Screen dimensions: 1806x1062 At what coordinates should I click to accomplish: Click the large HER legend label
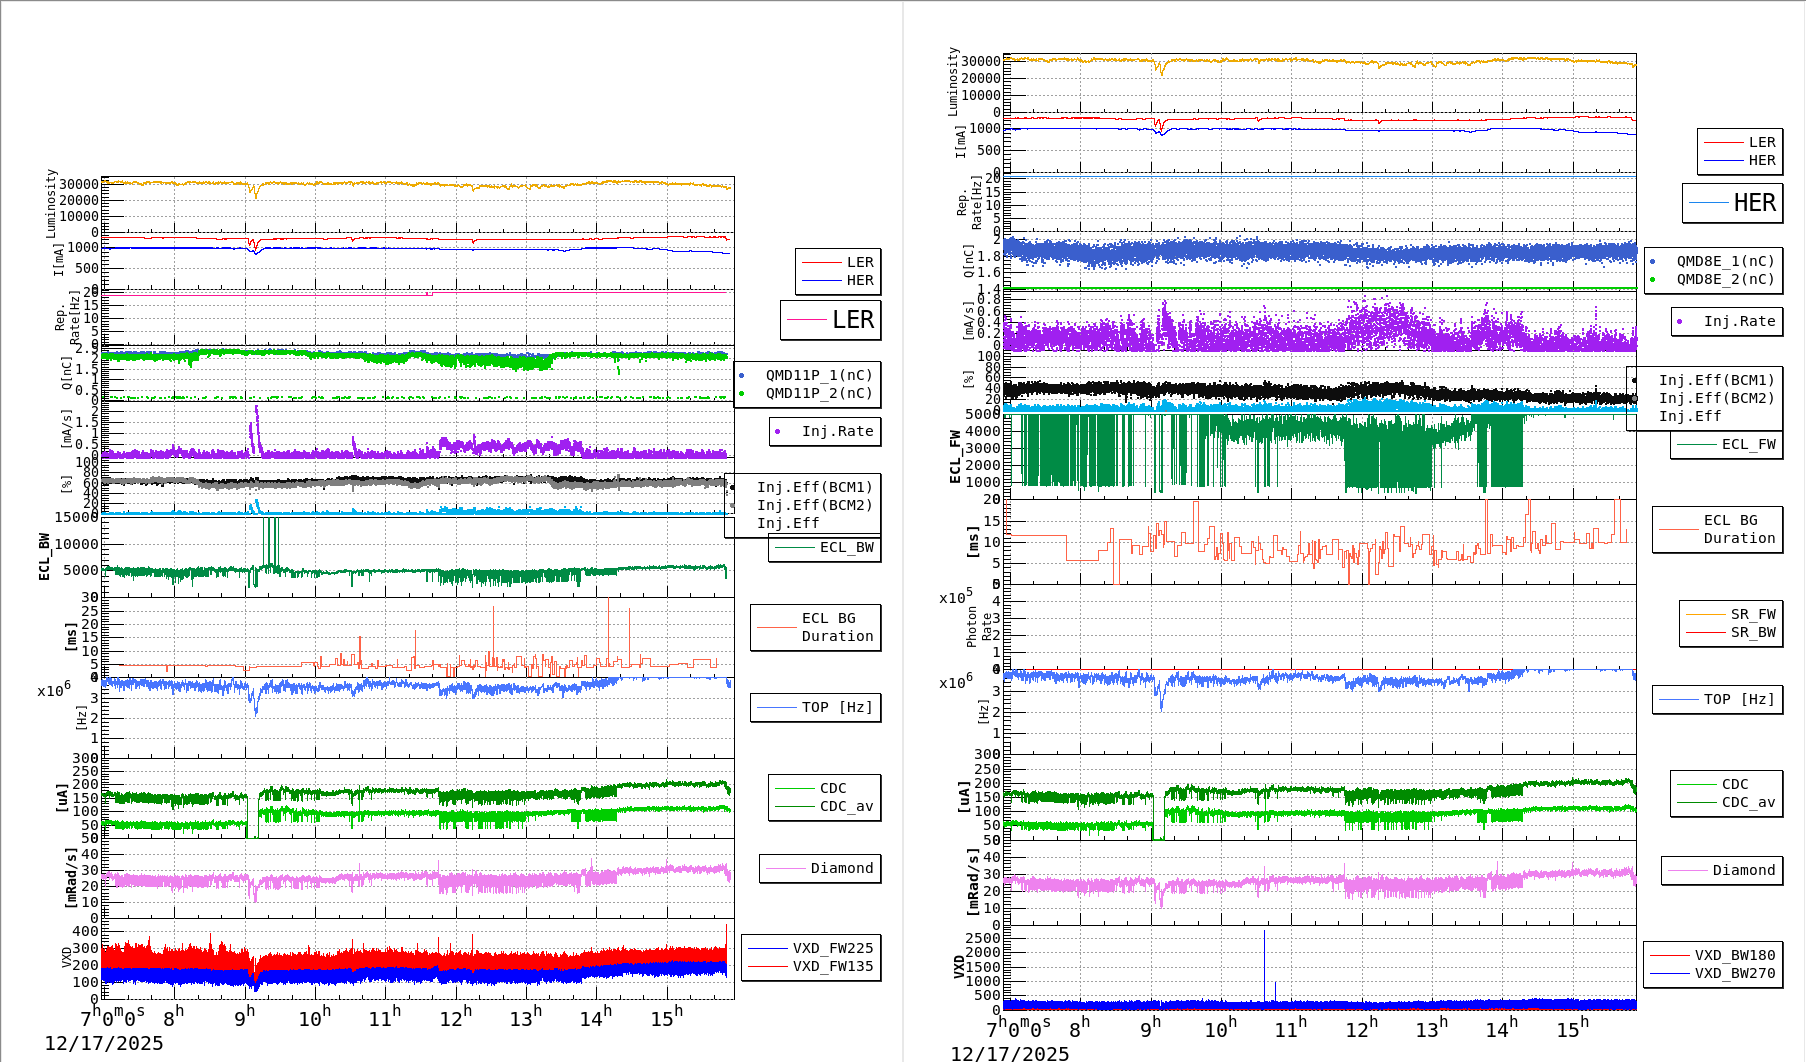(1754, 203)
